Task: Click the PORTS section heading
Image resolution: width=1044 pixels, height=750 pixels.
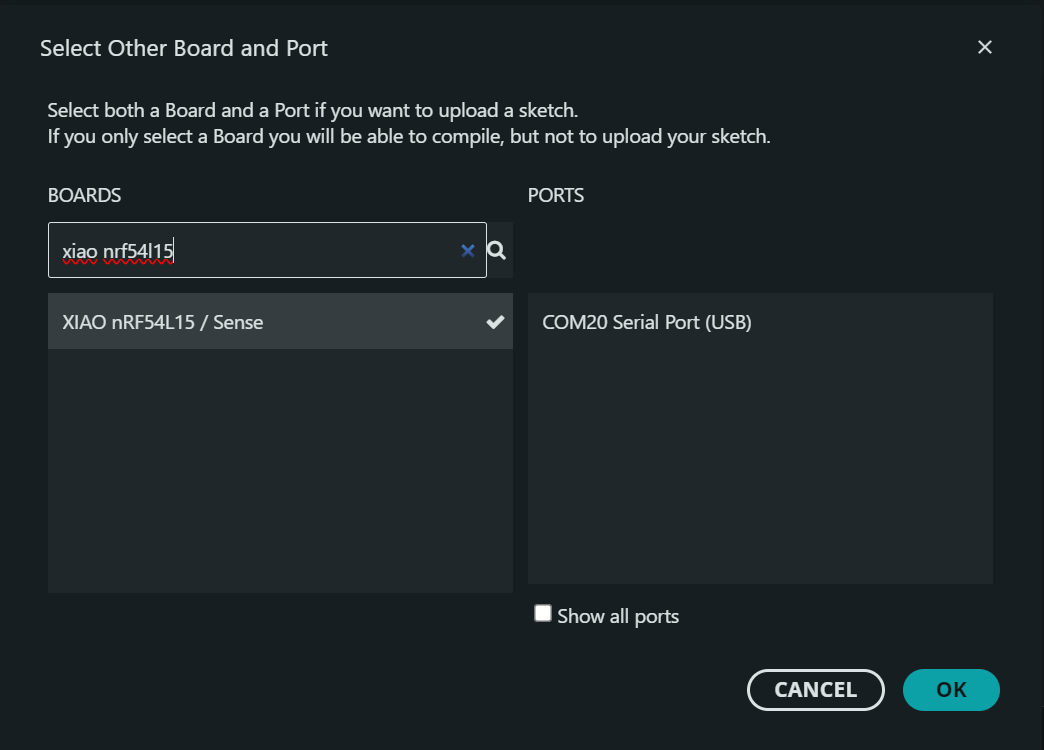Action: click(x=556, y=195)
